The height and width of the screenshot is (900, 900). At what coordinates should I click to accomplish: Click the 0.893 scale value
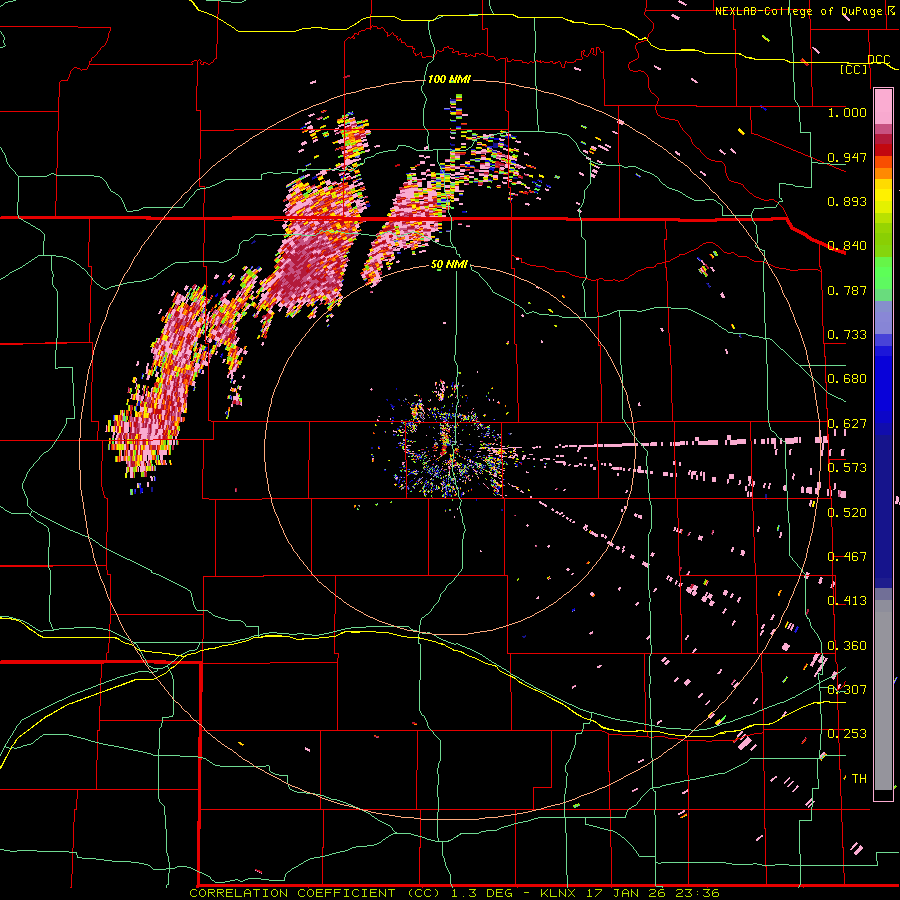click(x=847, y=201)
